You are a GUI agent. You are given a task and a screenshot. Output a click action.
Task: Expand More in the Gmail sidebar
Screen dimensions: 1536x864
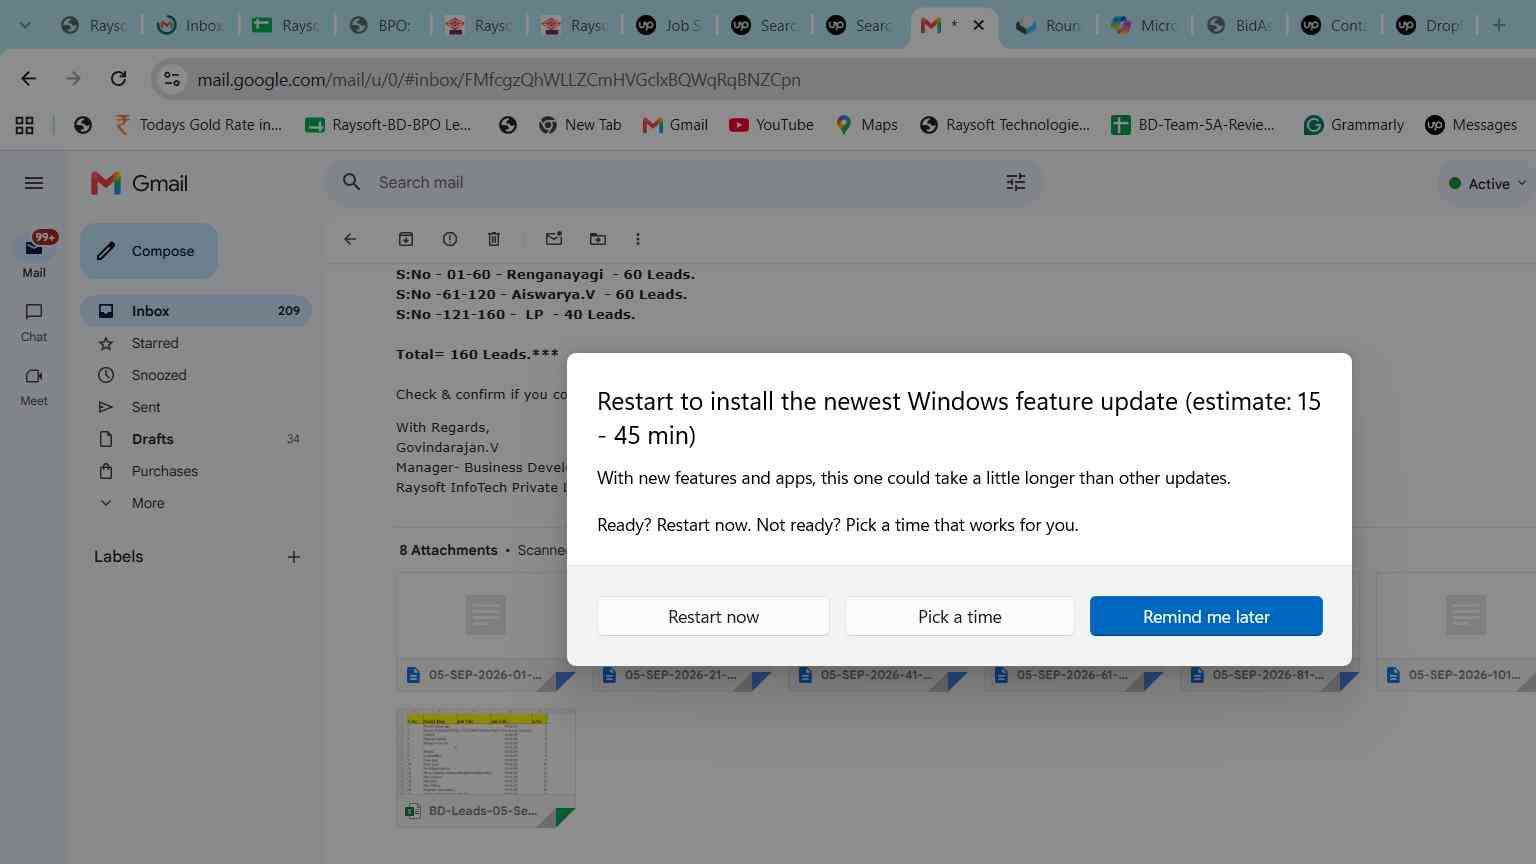[148, 503]
